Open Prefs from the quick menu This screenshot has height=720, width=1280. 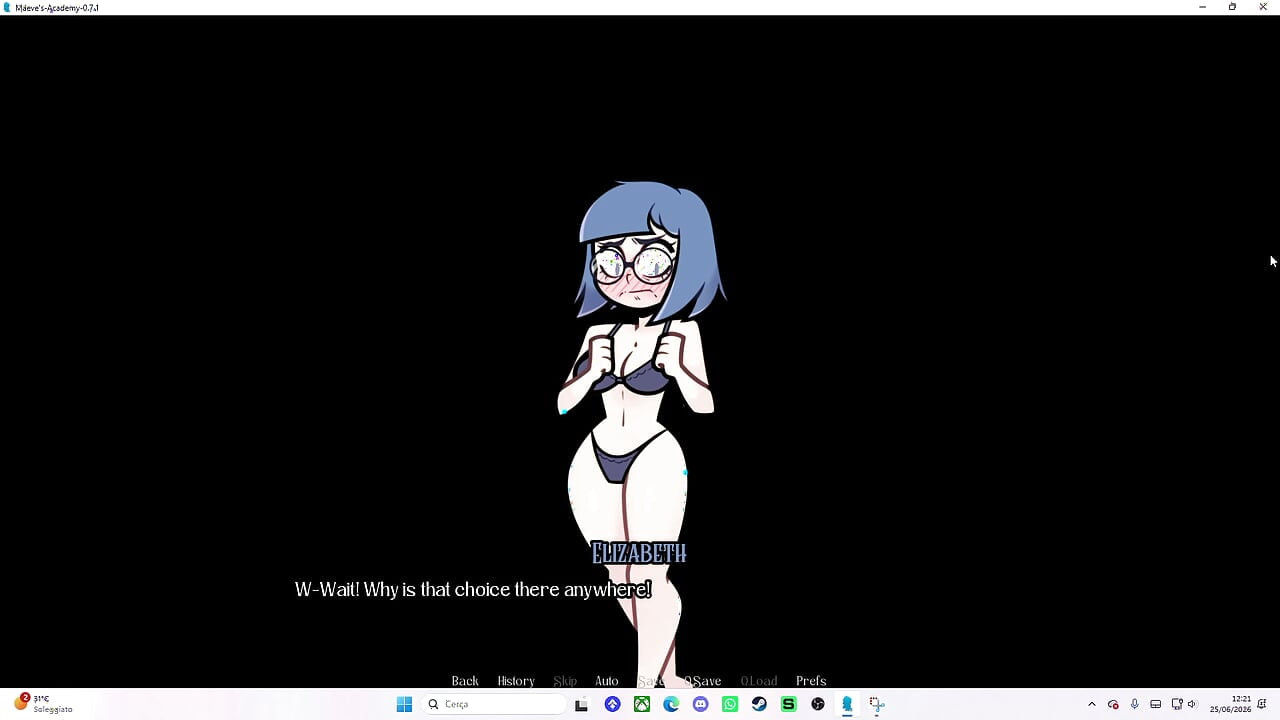pyautogui.click(x=811, y=681)
